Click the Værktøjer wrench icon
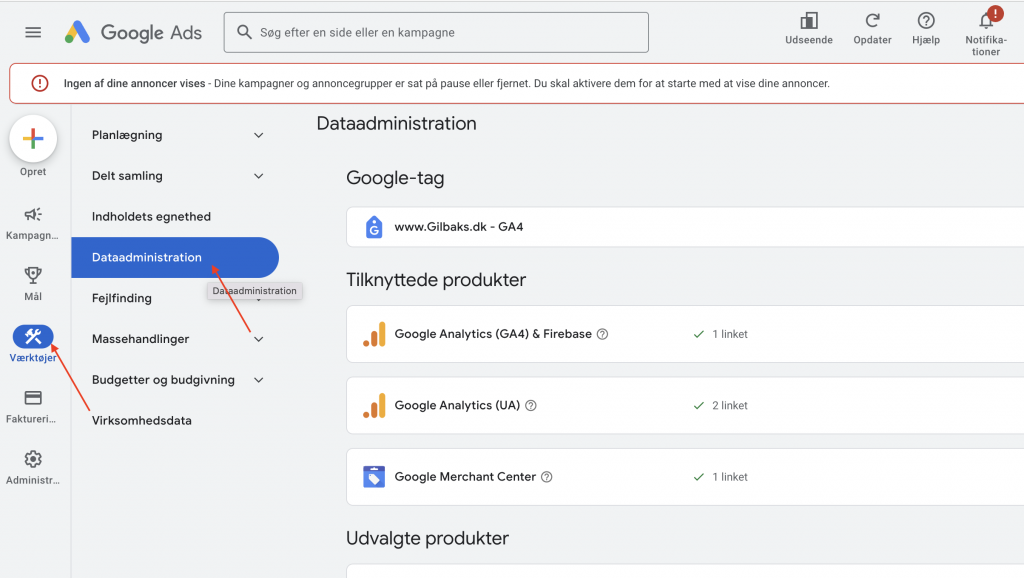Screen dimensions: 1024x578 33,338
